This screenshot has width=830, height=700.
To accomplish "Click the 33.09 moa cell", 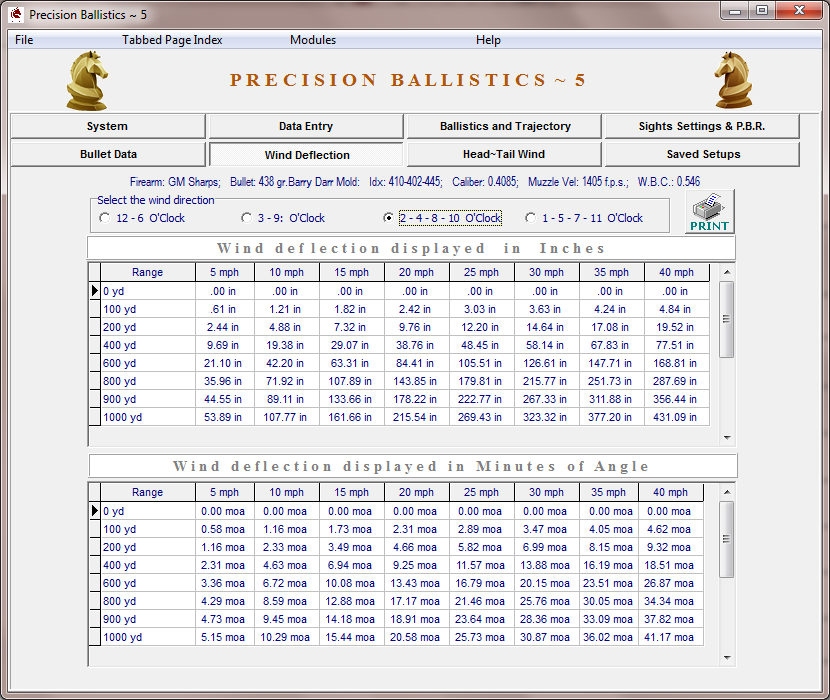I will [x=609, y=620].
